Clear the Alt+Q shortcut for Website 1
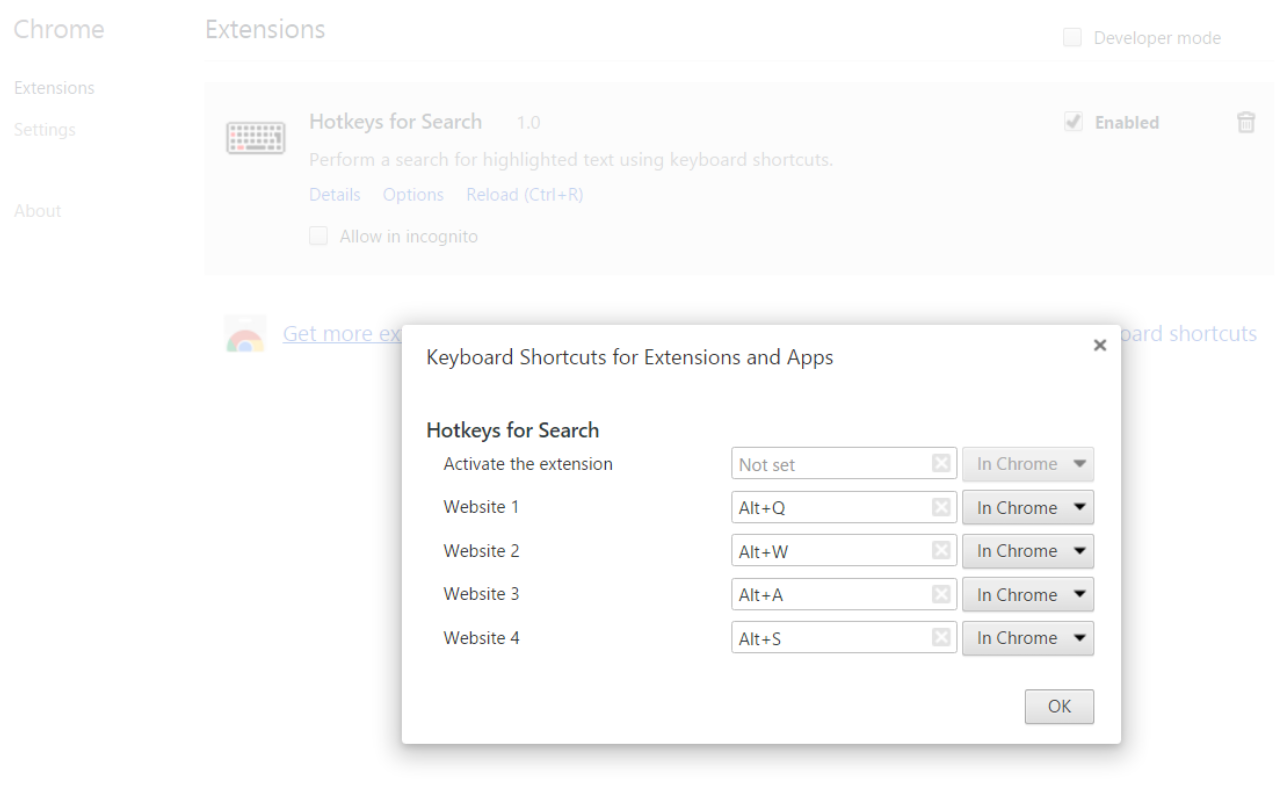The image size is (1280, 800). 941,507
